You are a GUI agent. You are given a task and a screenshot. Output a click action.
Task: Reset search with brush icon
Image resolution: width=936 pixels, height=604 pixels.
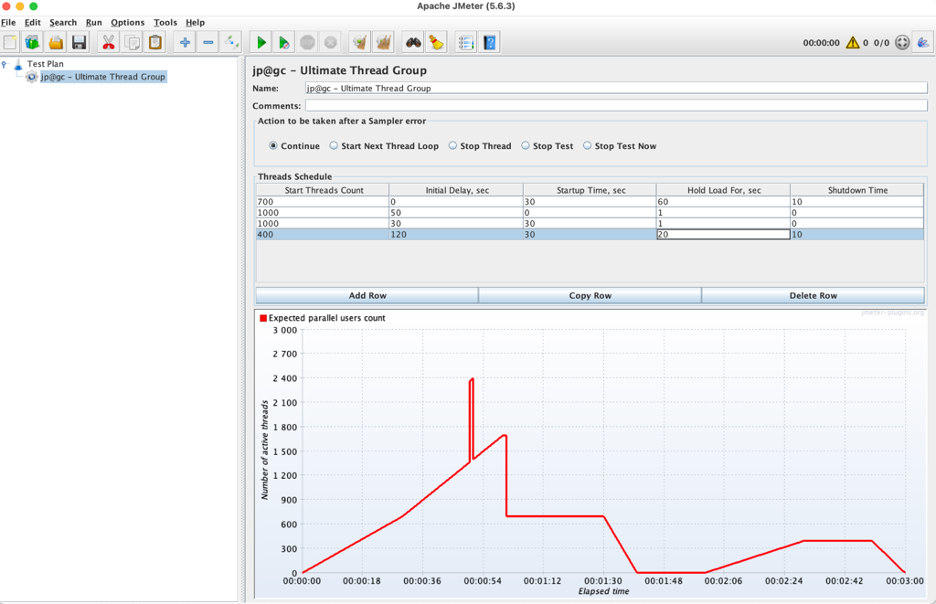click(x=436, y=42)
